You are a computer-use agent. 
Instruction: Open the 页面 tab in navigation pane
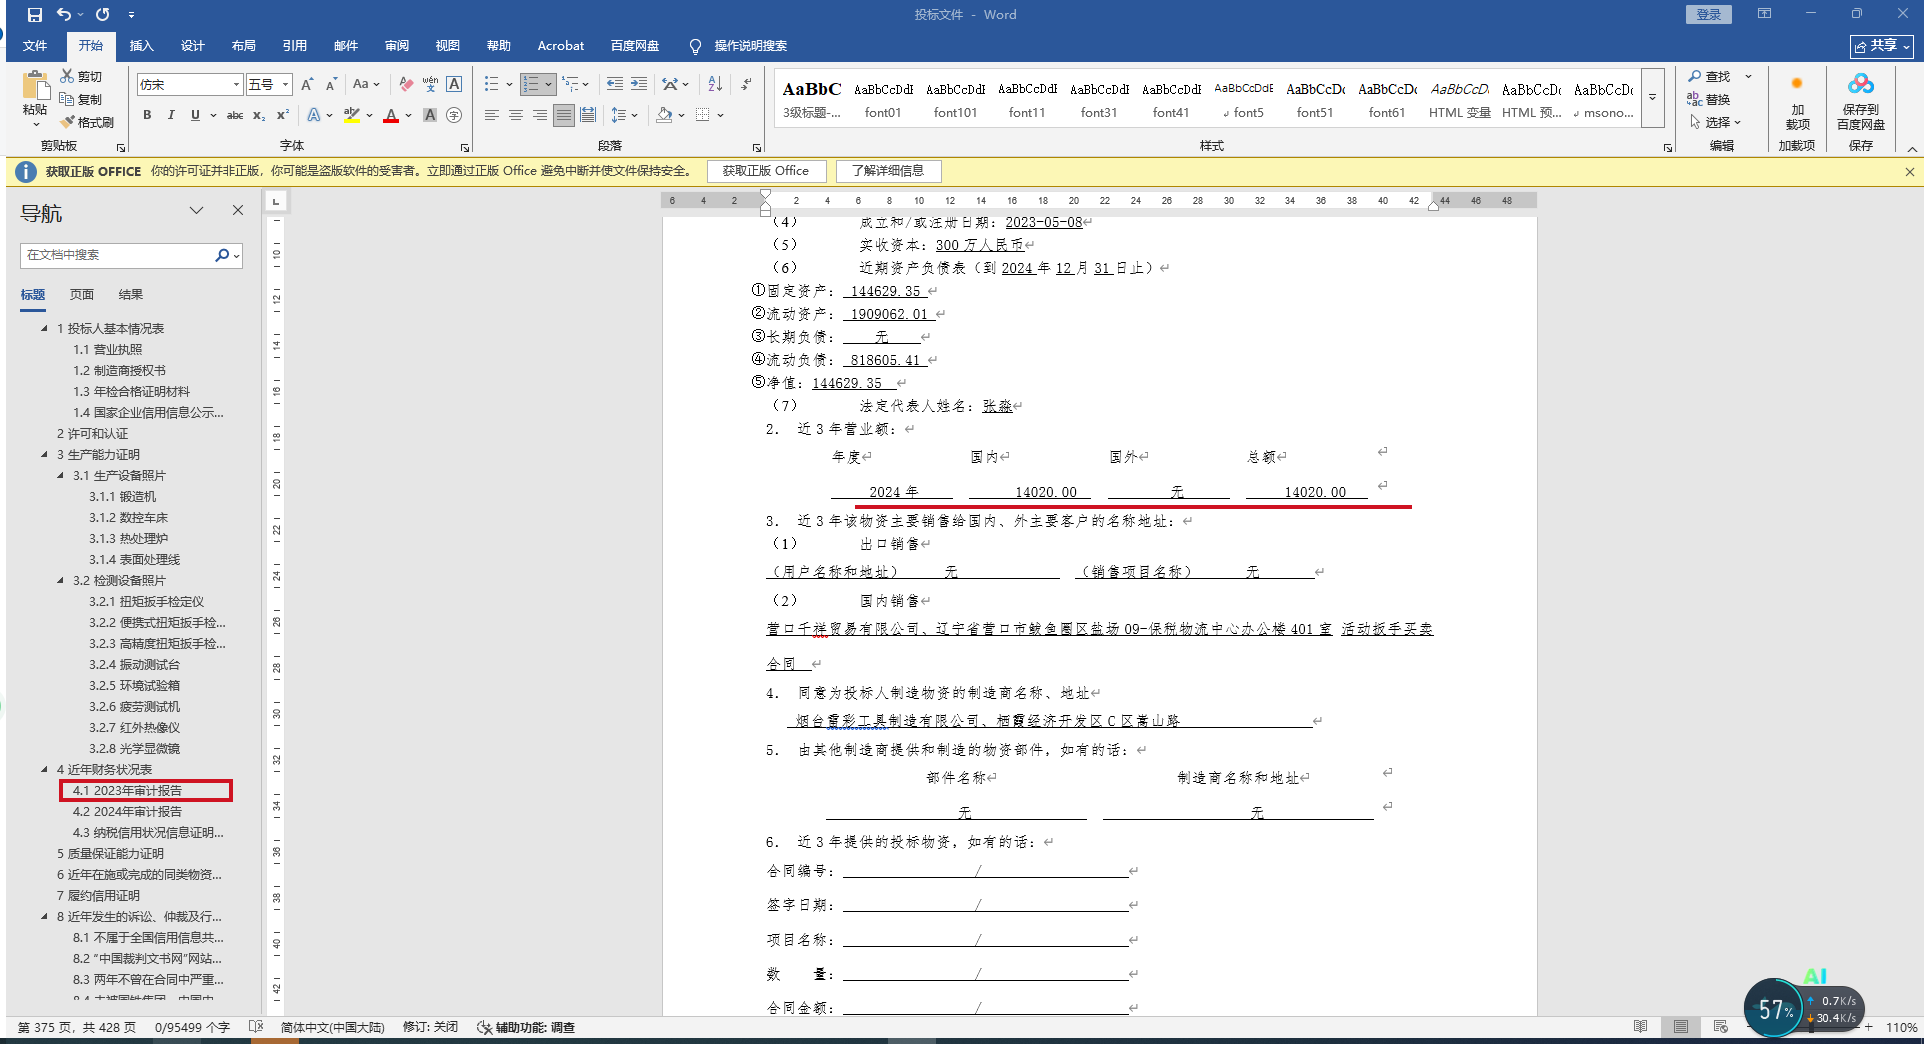tap(82, 295)
